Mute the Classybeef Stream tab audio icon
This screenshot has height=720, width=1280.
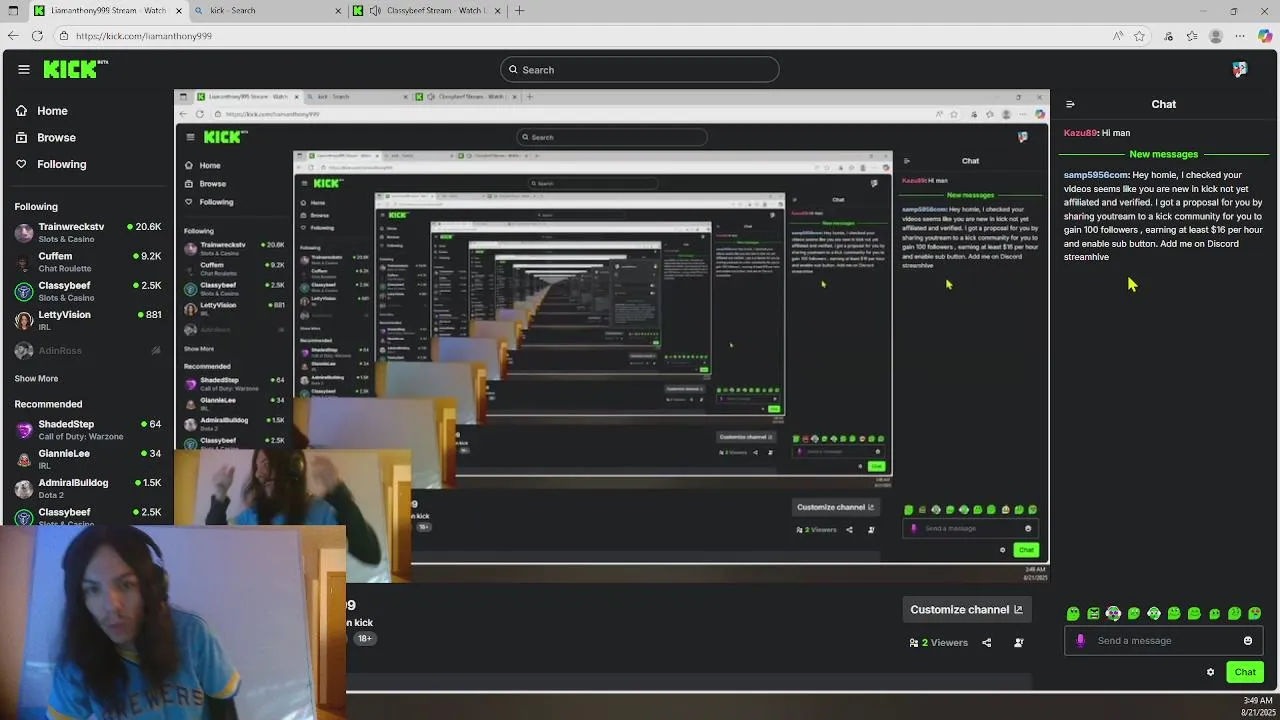tap(375, 11)
